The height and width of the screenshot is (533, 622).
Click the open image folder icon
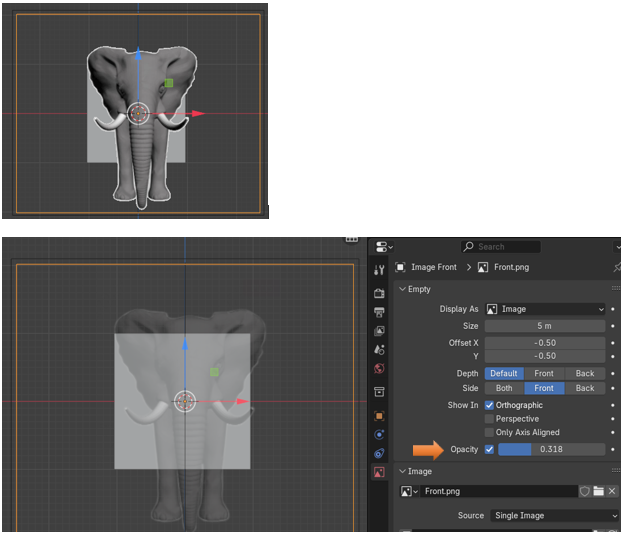tap(598, 491)
